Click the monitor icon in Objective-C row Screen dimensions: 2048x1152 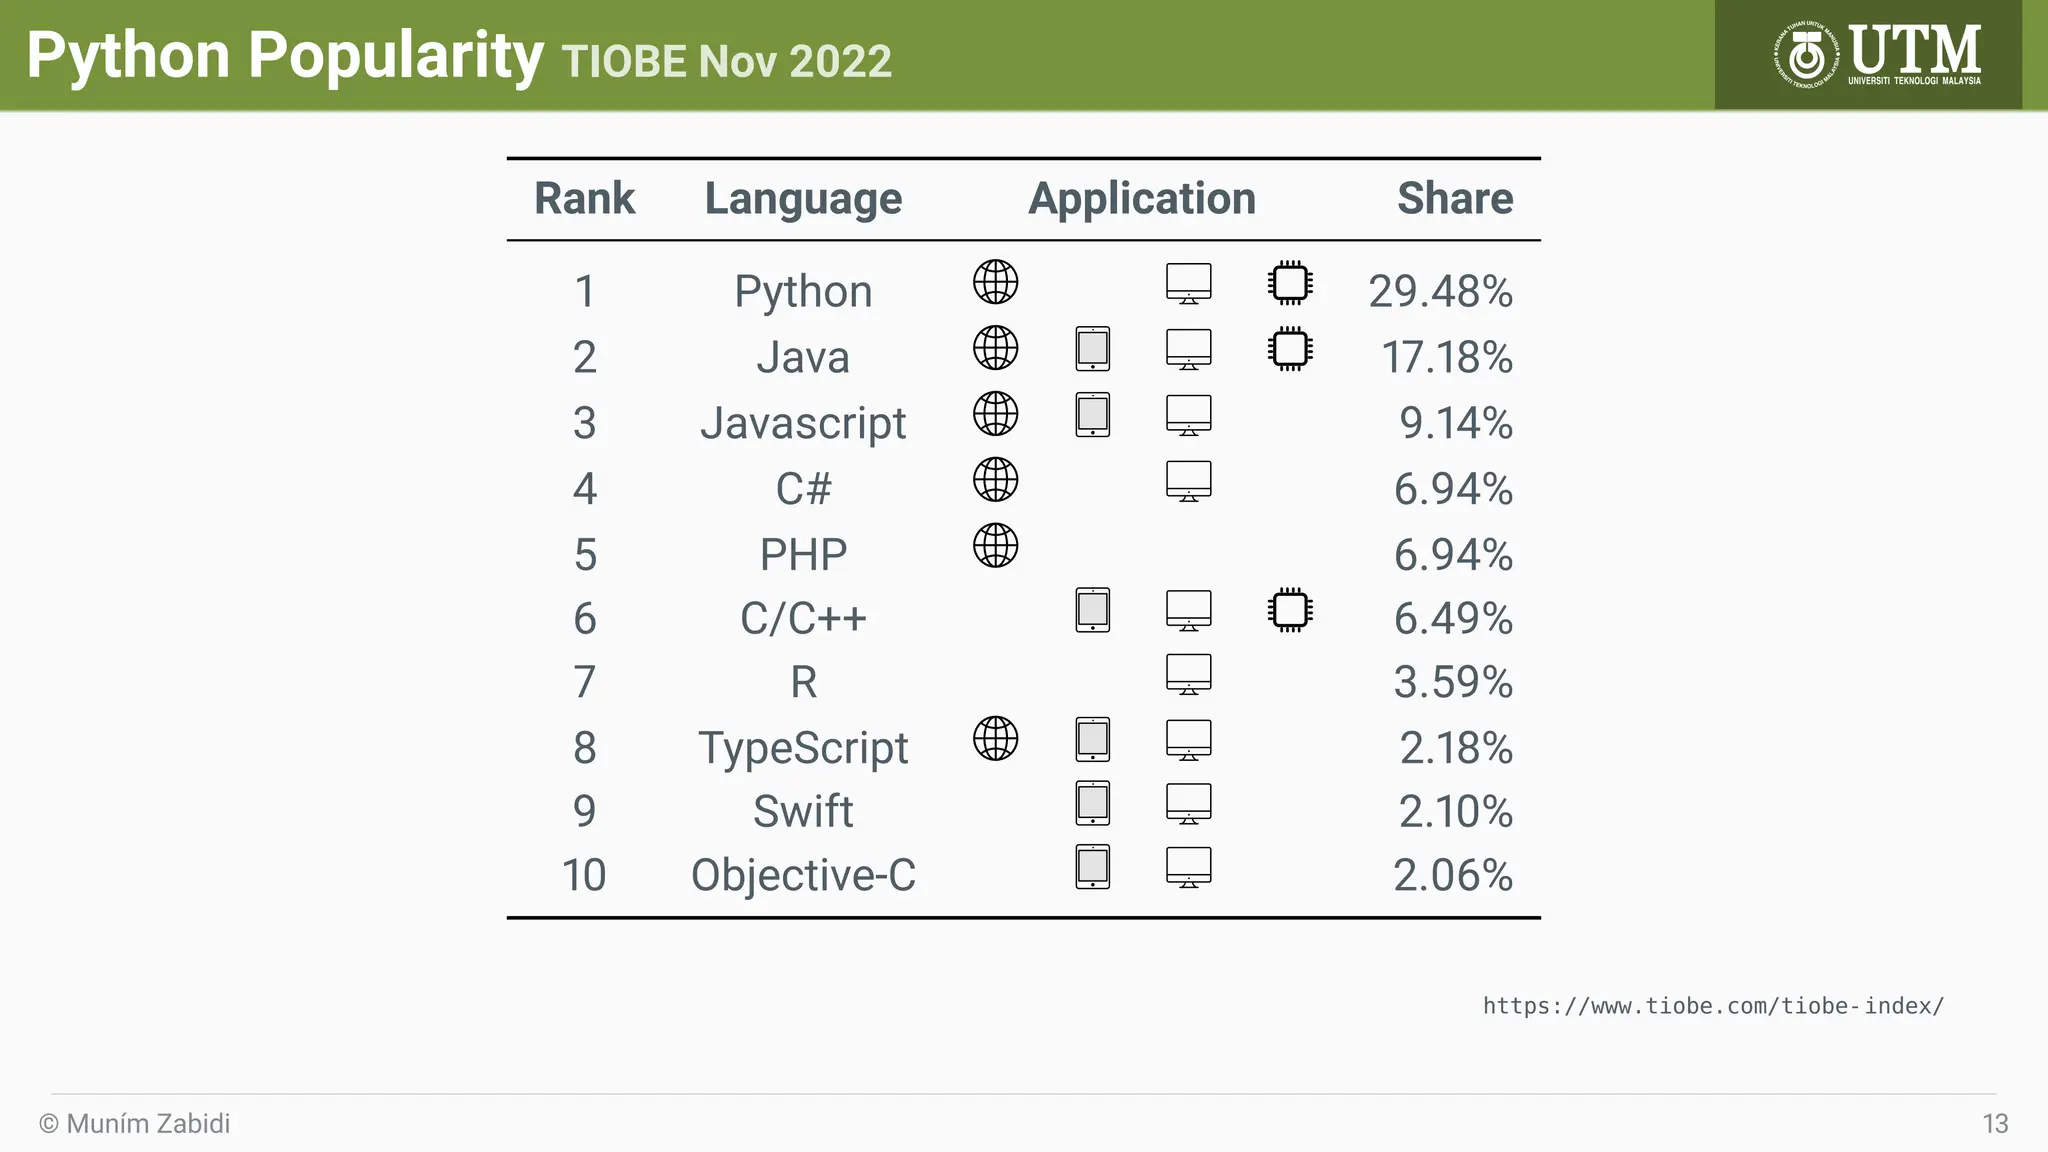pos(1189,868)
